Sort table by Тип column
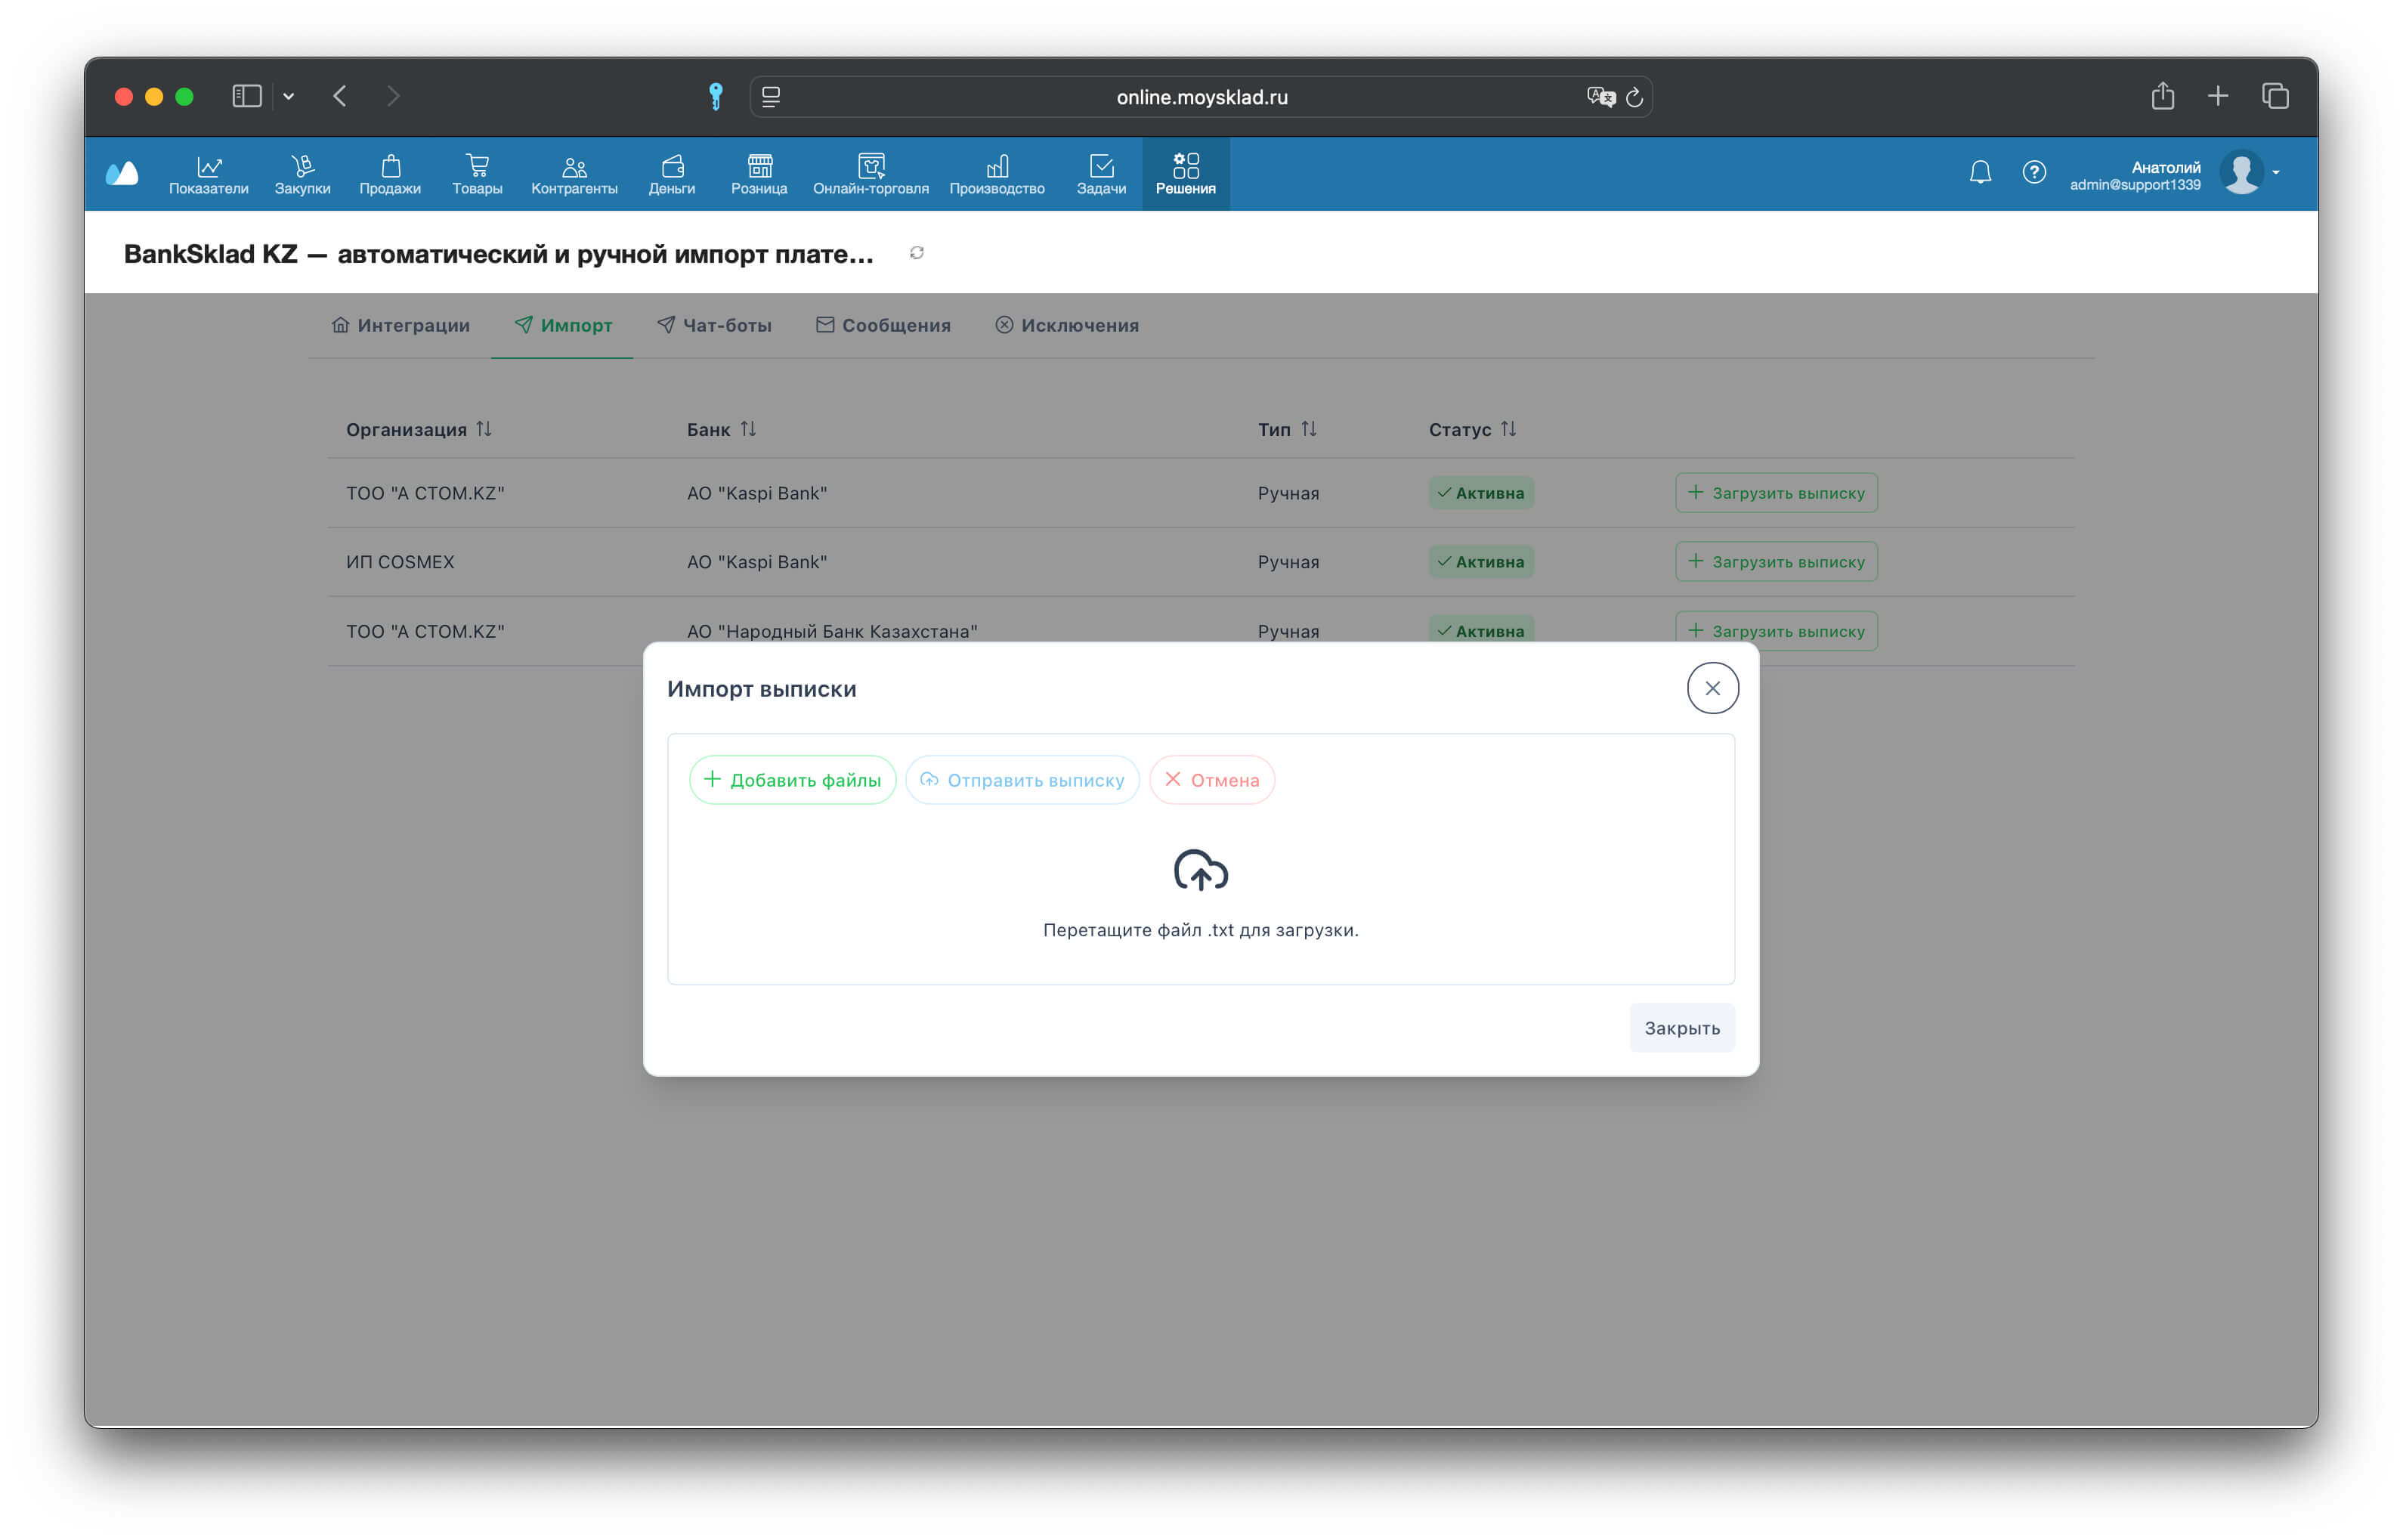The width and height of the screenshot is (2403, 1540). tap(1287, 429)
